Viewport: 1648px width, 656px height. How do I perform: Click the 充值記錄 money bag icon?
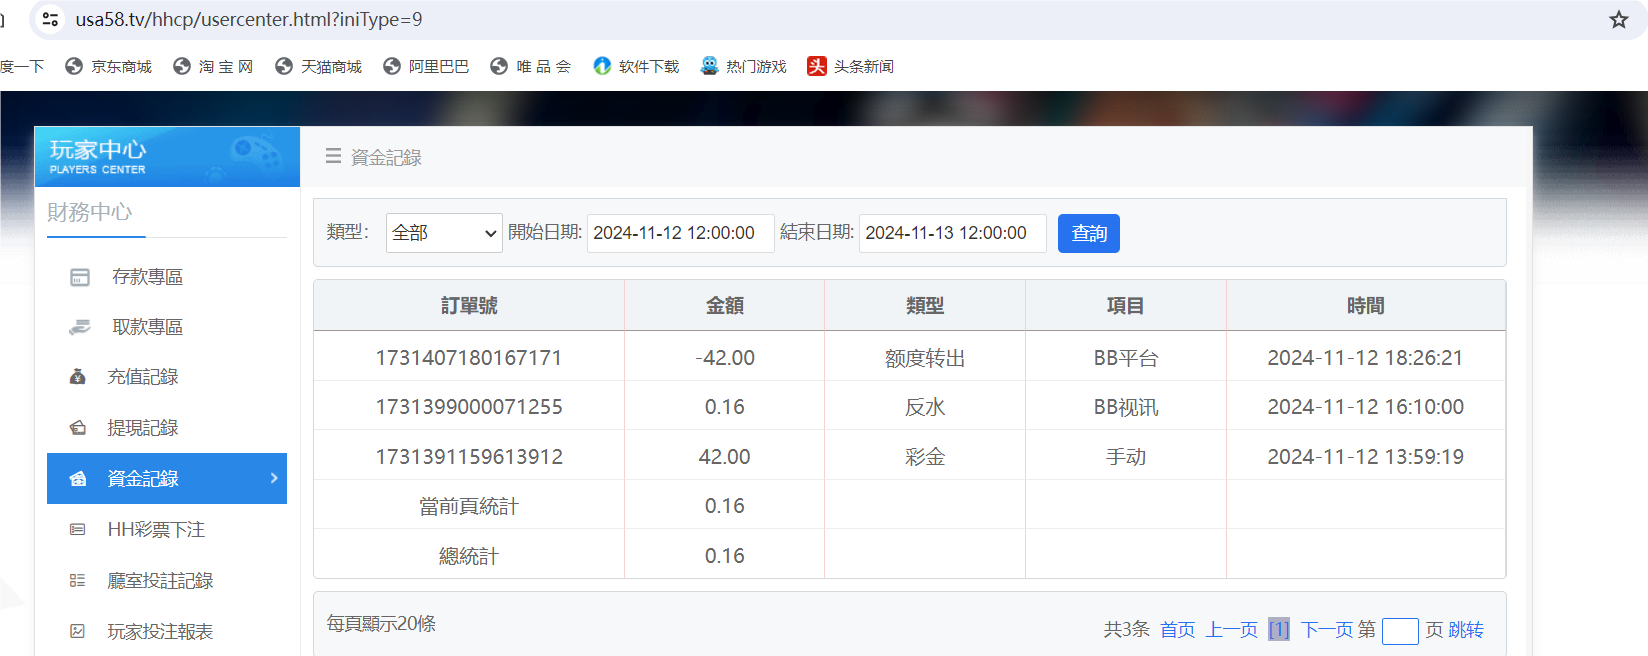tap(78, 377)
